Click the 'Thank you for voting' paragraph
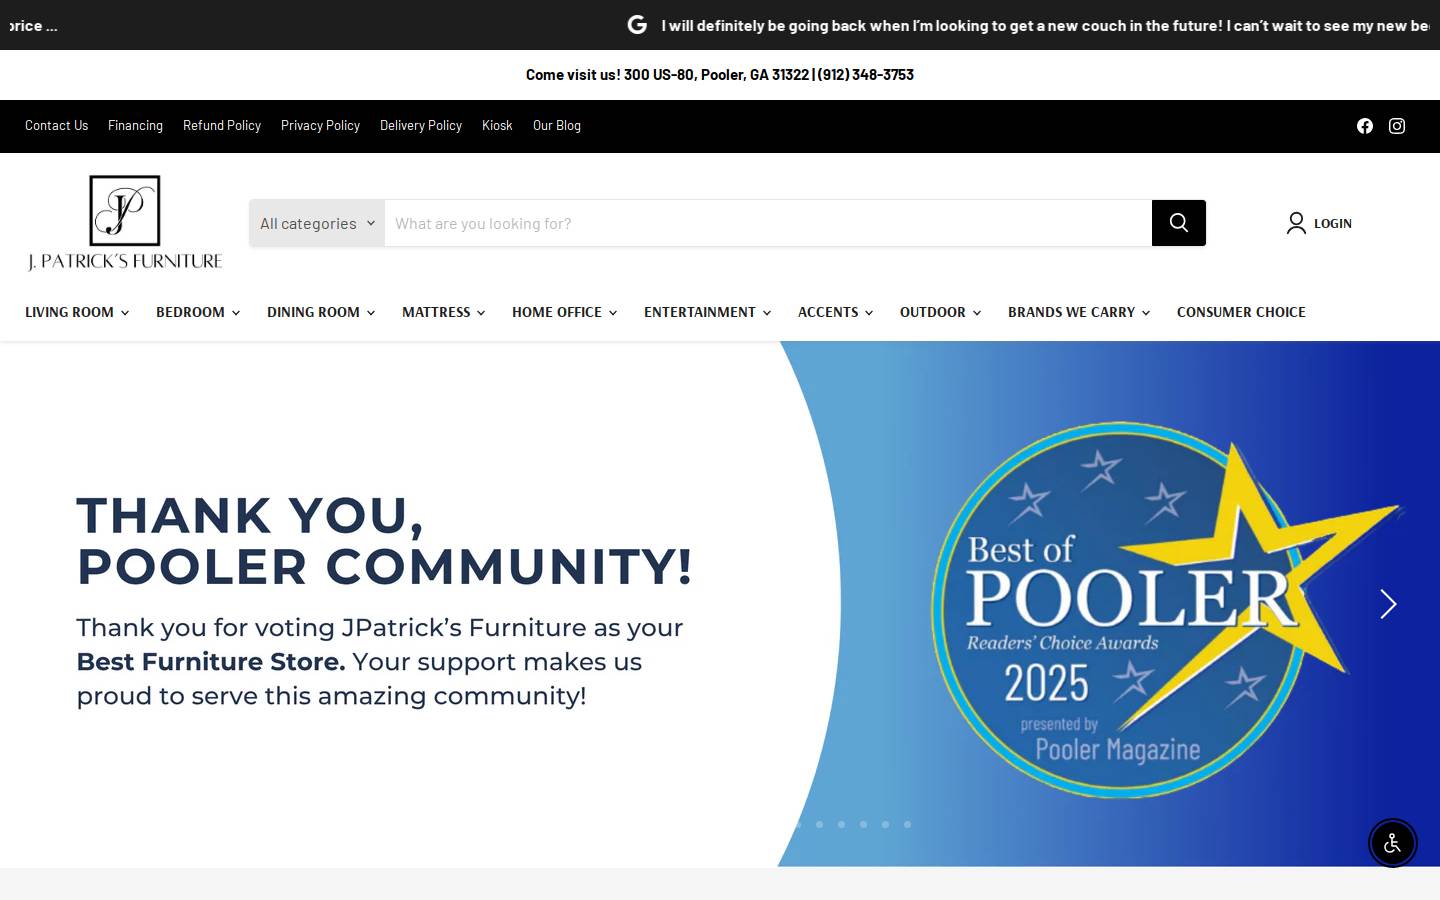Screen dimensions: 1440x900 point(380,662)
